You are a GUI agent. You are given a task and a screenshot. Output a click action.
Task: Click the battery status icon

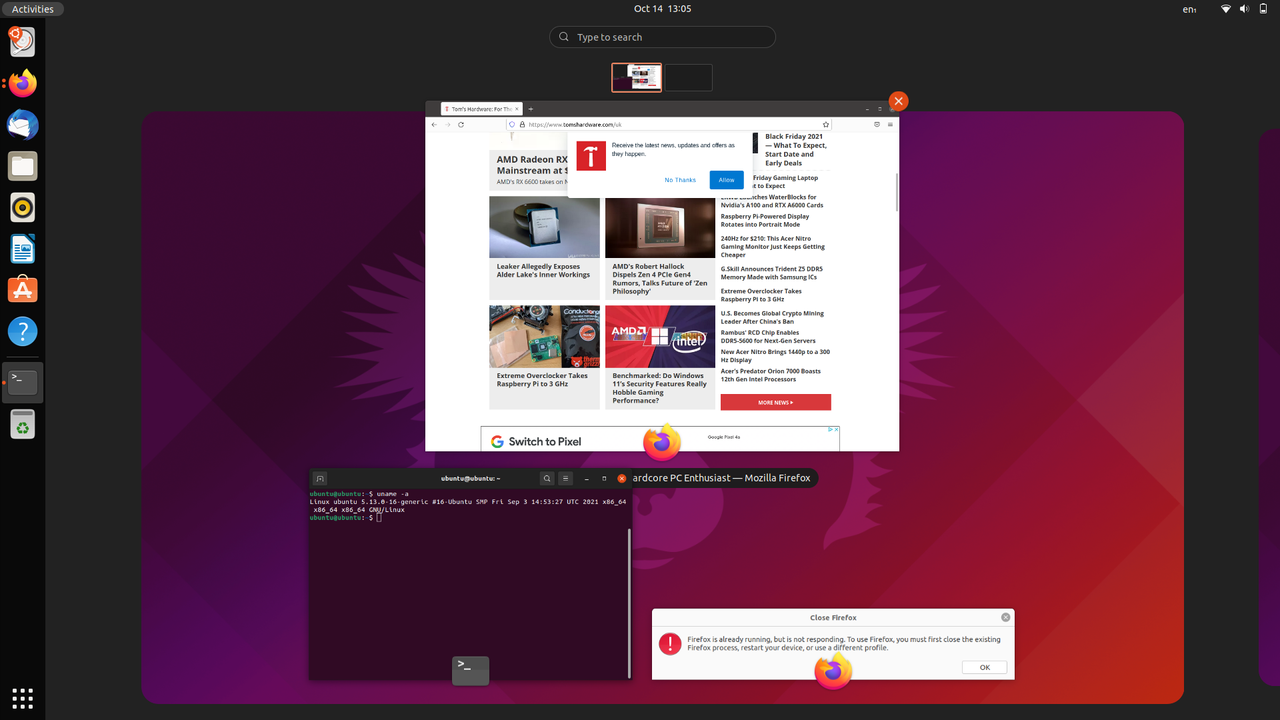point(1264,9)
